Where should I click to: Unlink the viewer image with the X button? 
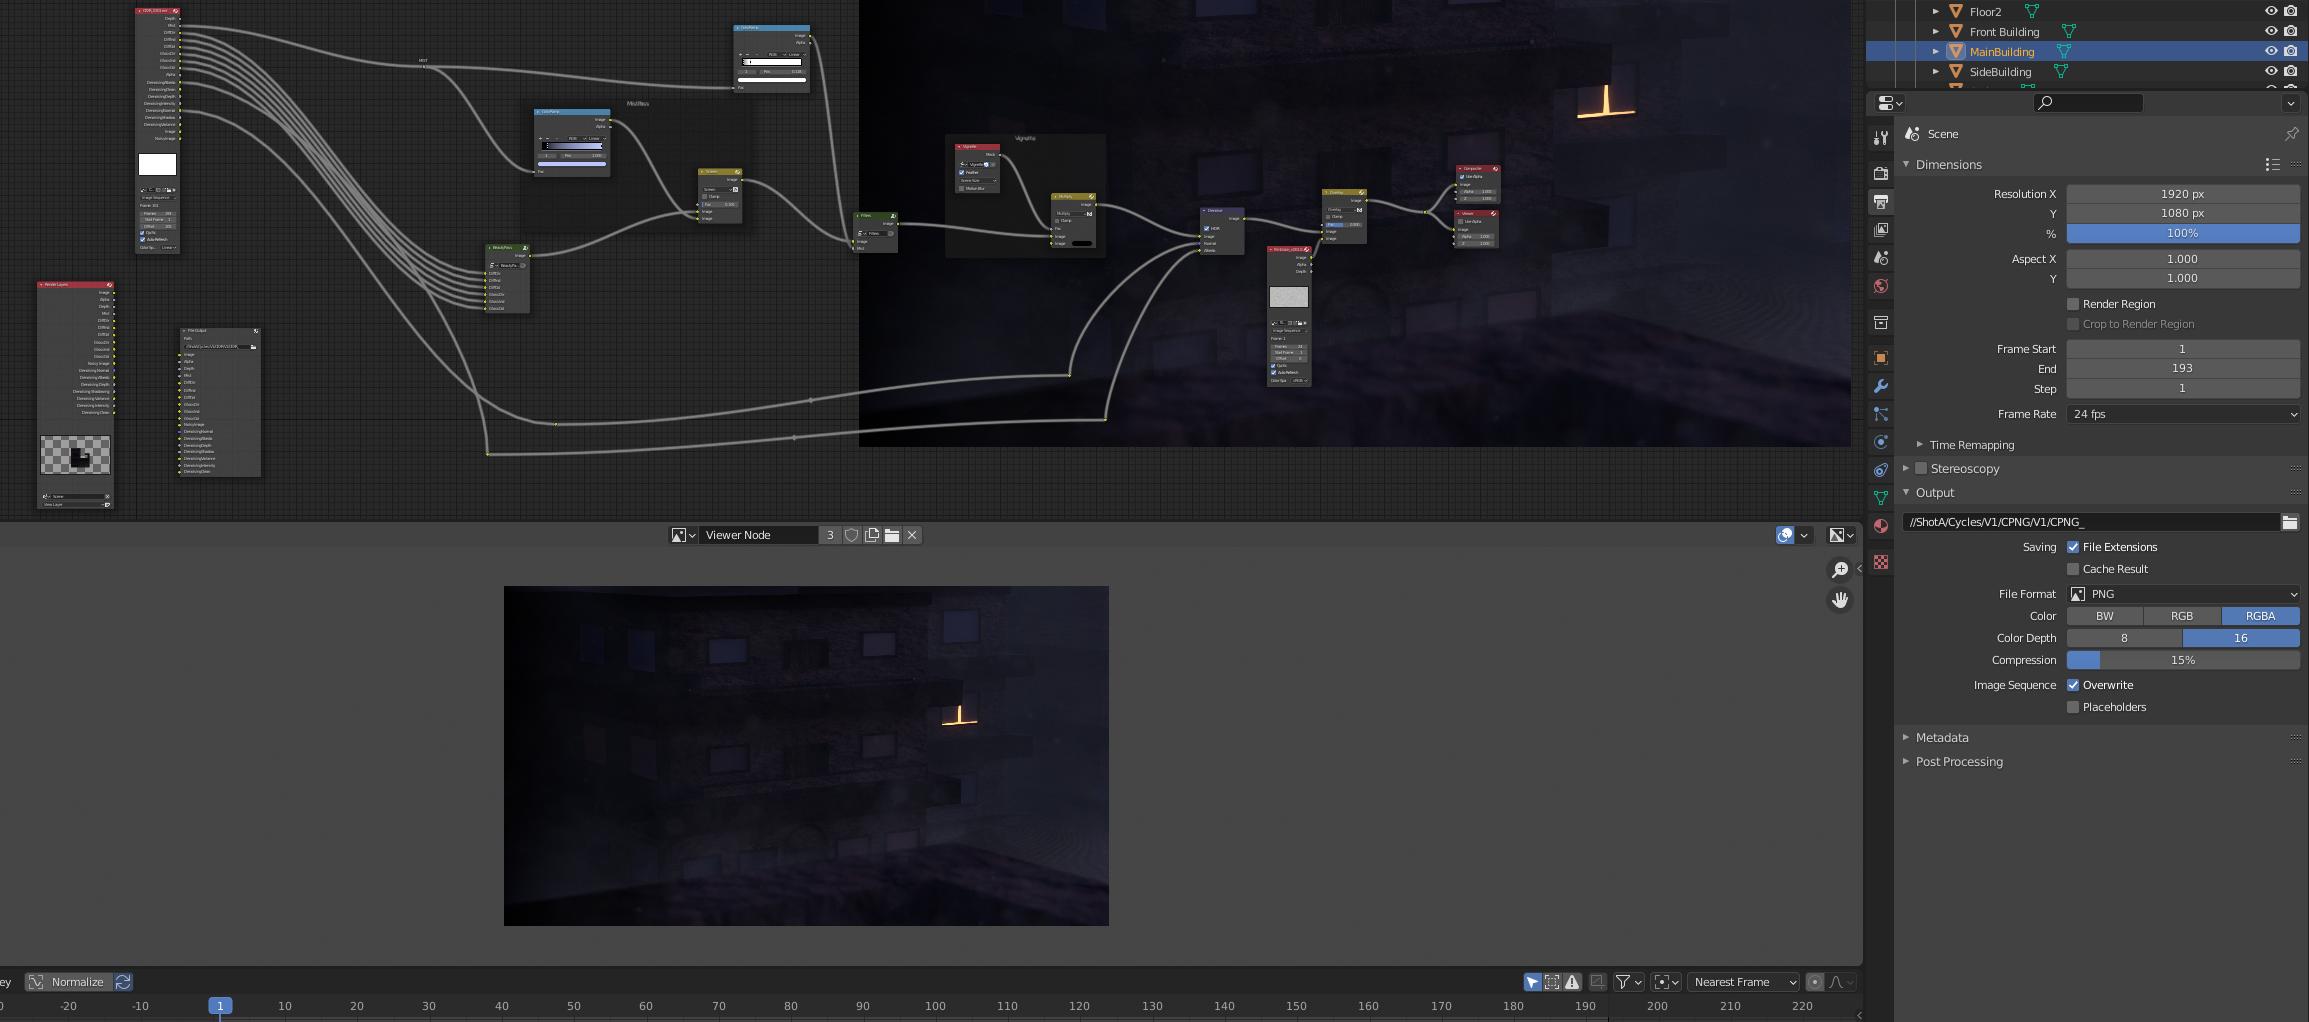pyautogui.click(x=912, y=535)
